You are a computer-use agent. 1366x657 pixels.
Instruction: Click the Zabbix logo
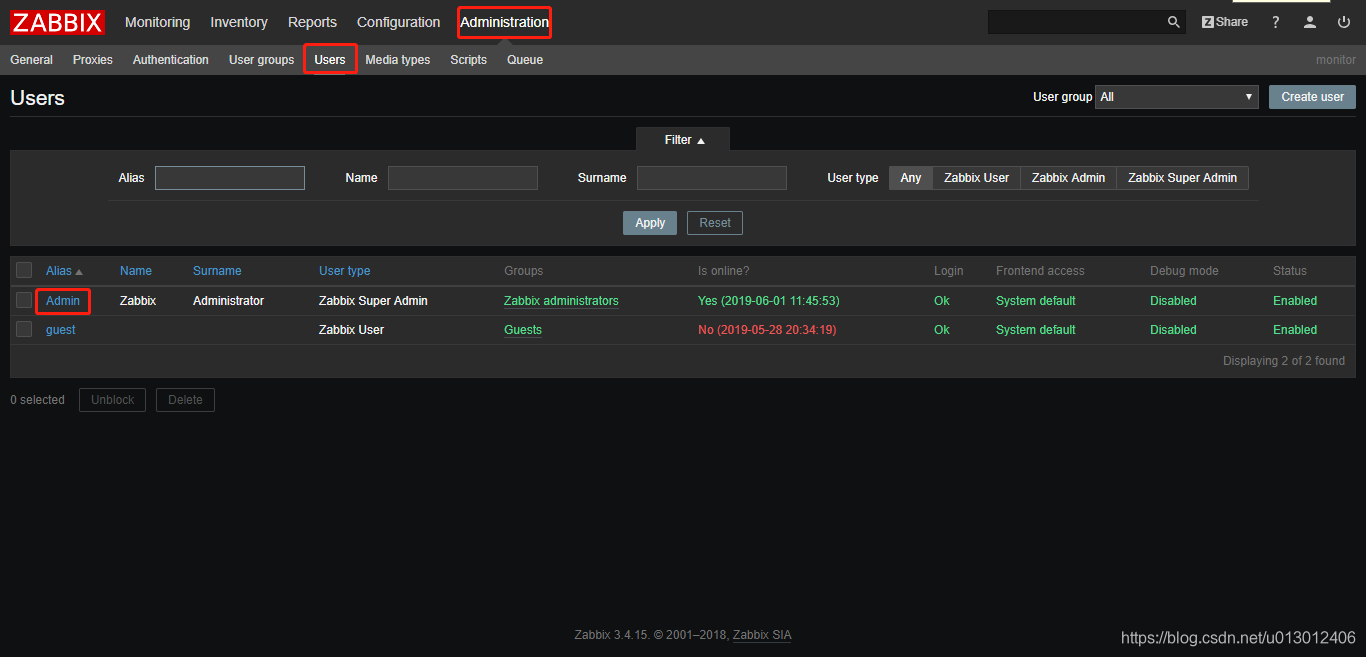click(x=58, y=22)
